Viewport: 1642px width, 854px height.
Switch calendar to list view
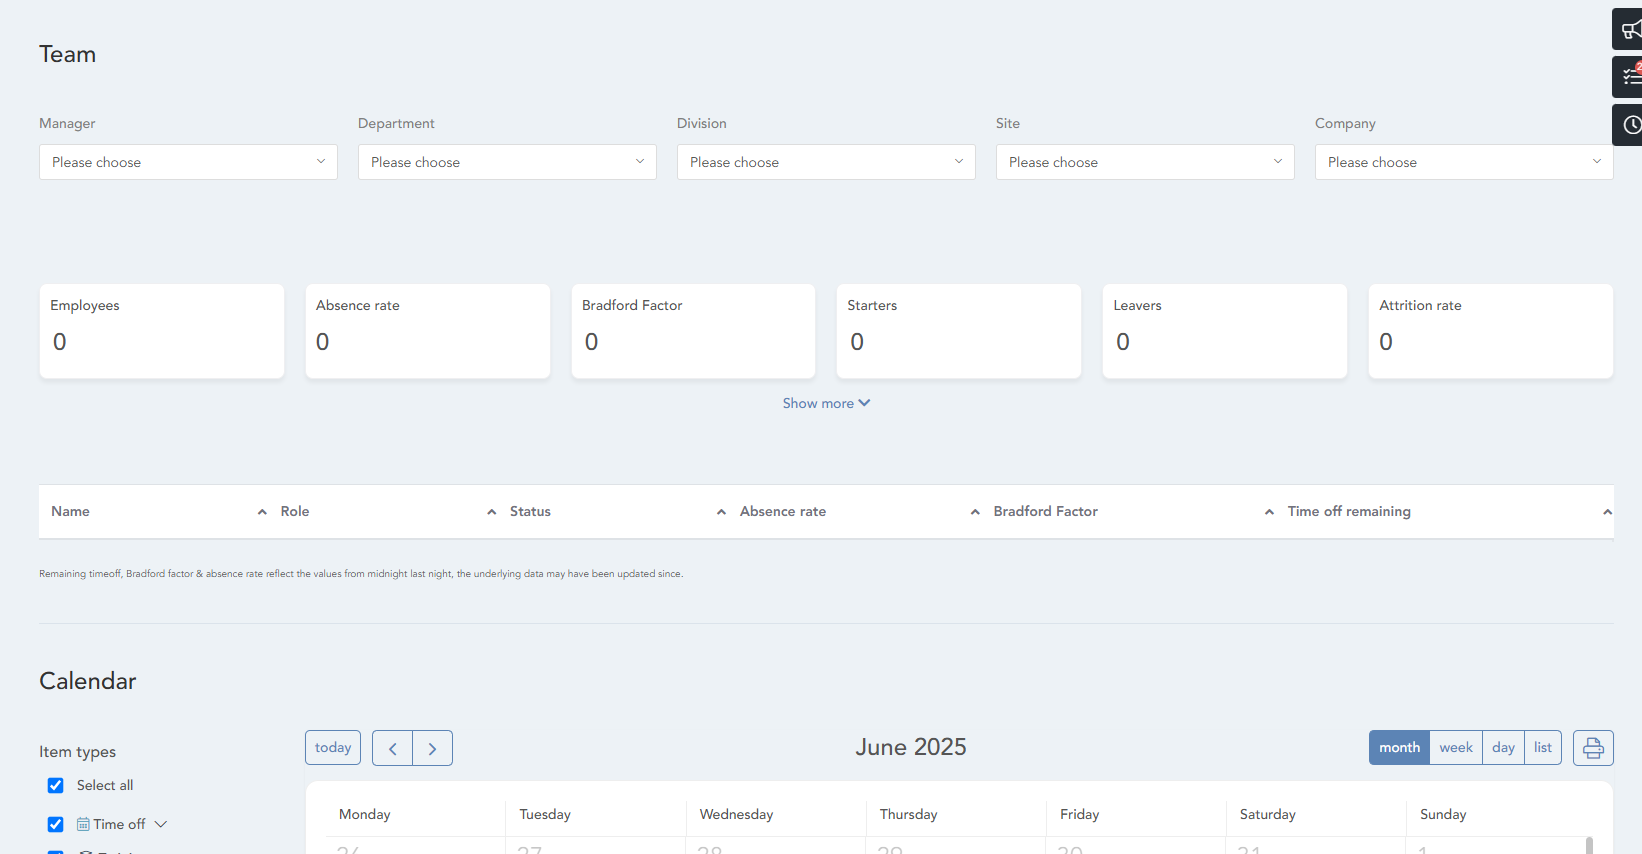[1542, 748]
